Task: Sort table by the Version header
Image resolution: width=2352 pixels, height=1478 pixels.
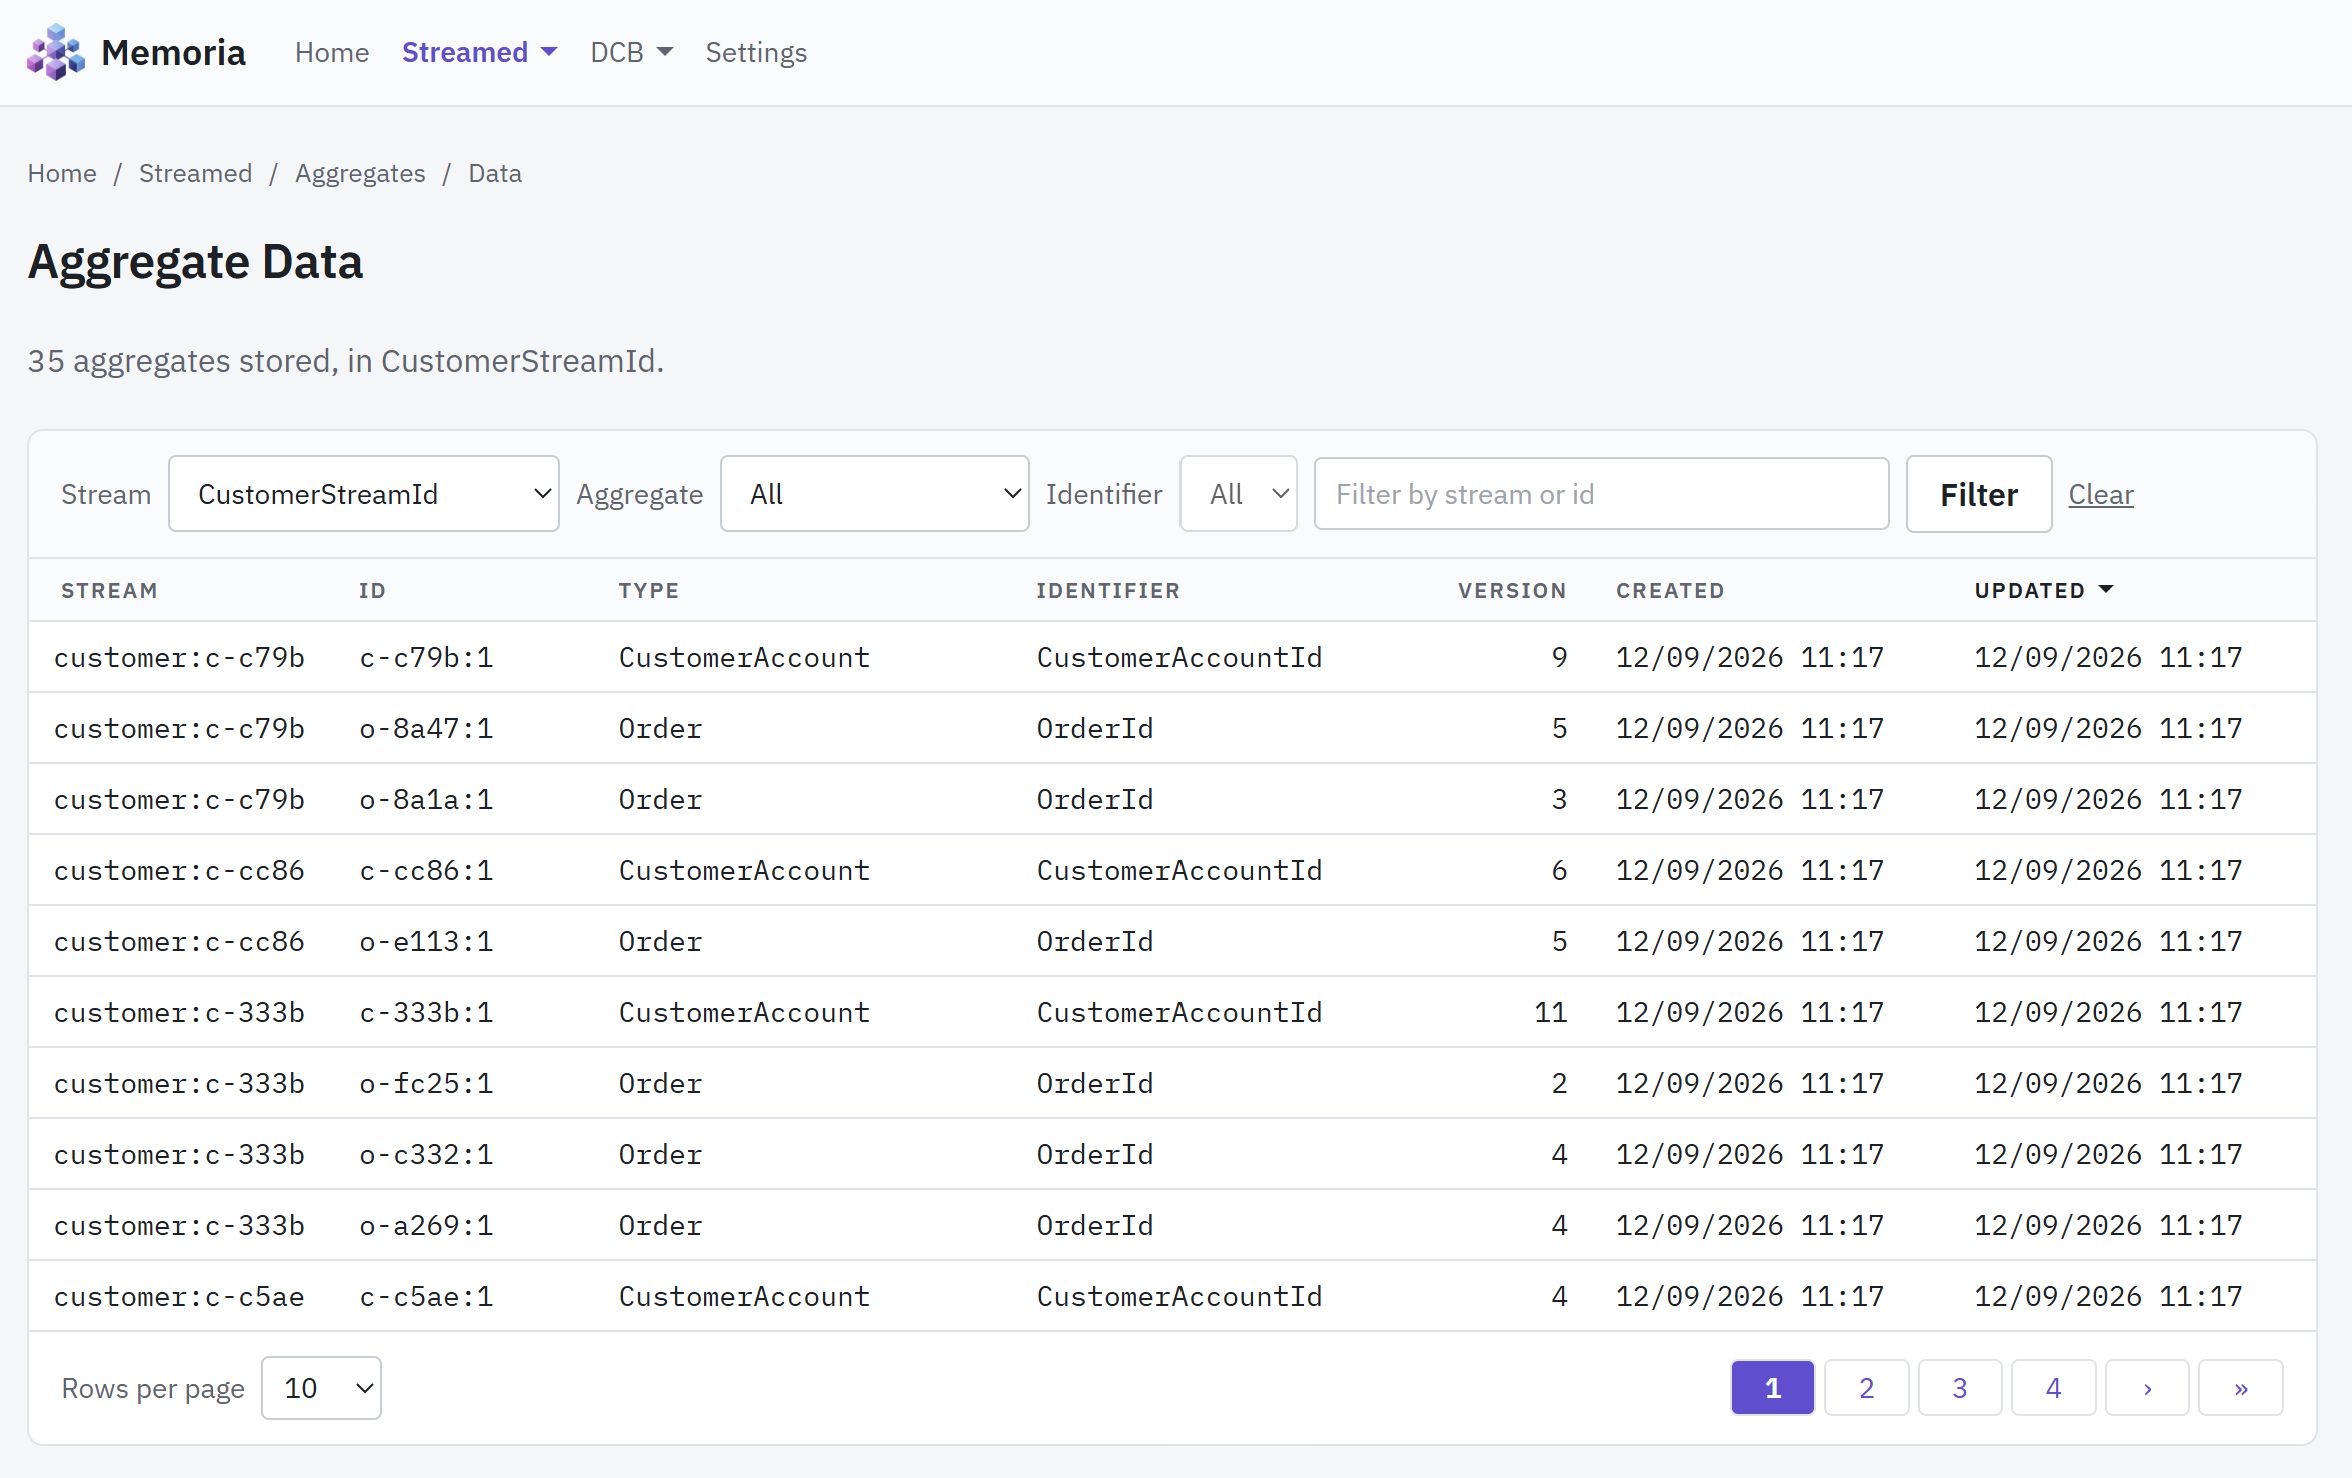Action: 1512,590
